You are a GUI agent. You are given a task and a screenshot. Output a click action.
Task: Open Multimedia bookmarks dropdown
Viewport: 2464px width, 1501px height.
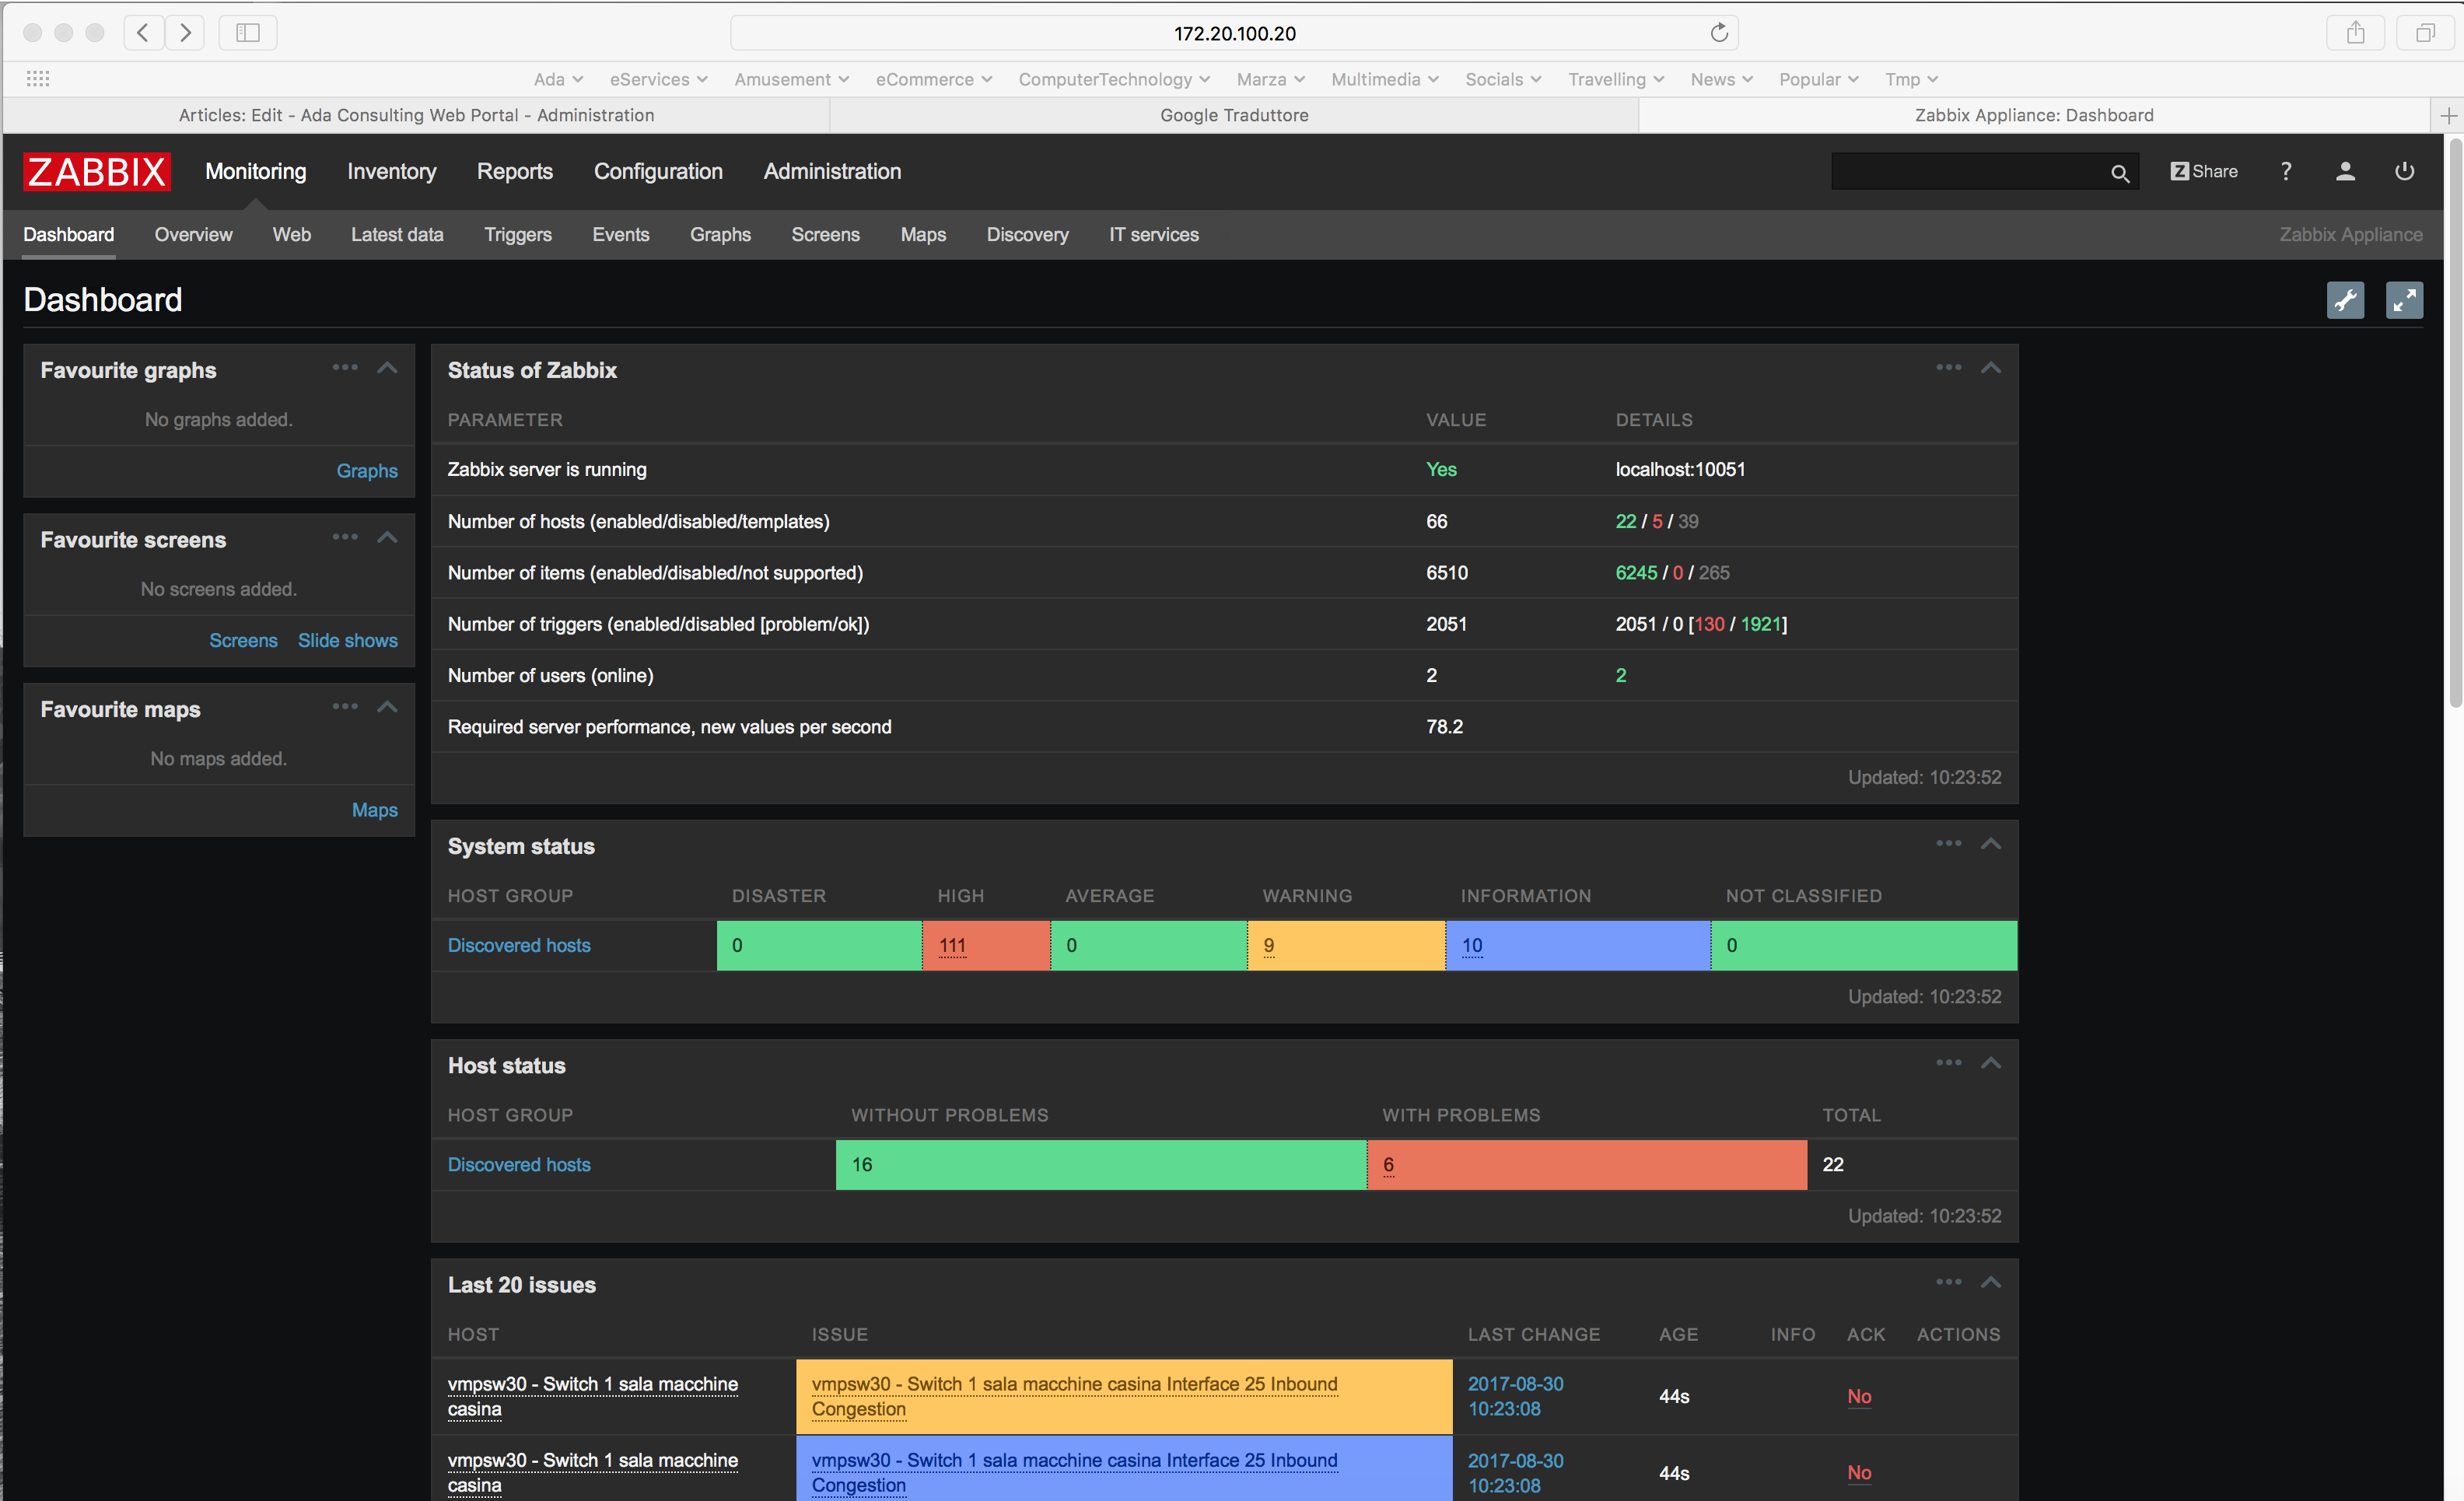pos(1385,79)
